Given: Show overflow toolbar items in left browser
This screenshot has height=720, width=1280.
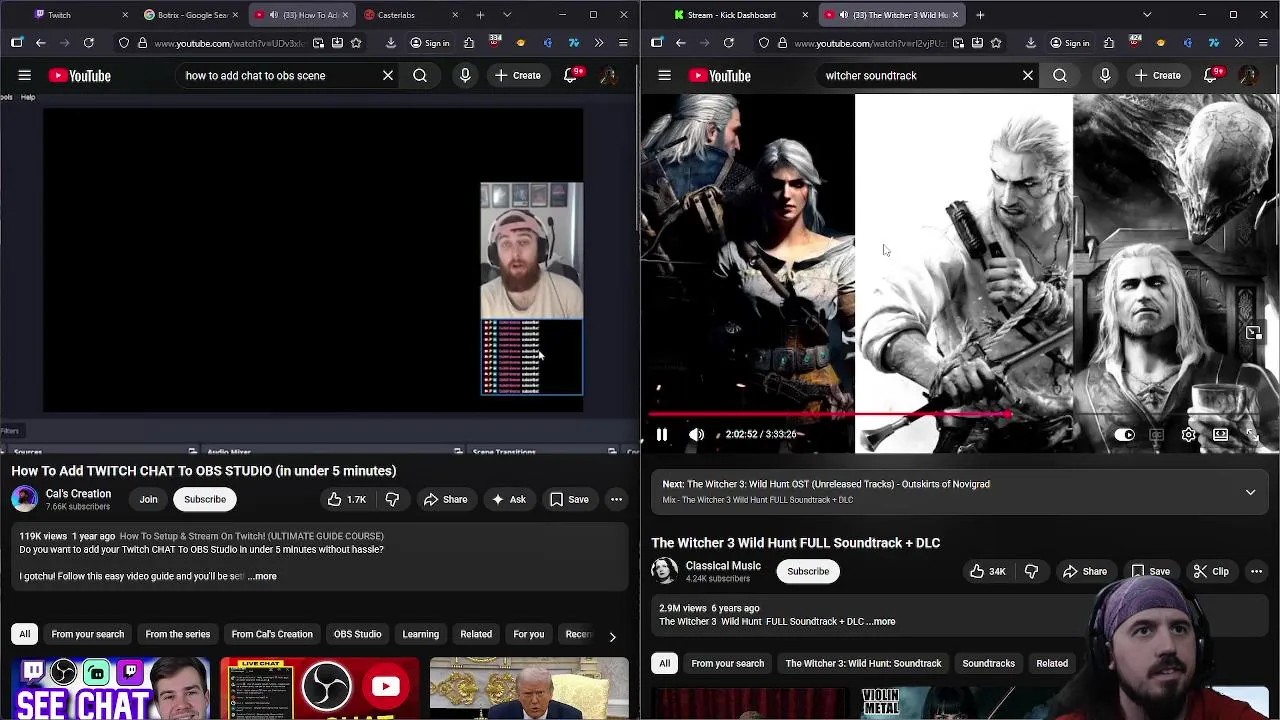Looking at the screenshot, I should coord(598,43).
